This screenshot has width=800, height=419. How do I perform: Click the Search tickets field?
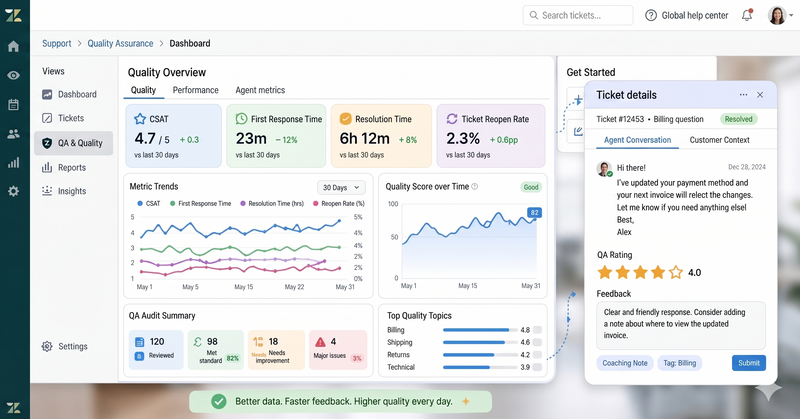click(x=578, y=15)
